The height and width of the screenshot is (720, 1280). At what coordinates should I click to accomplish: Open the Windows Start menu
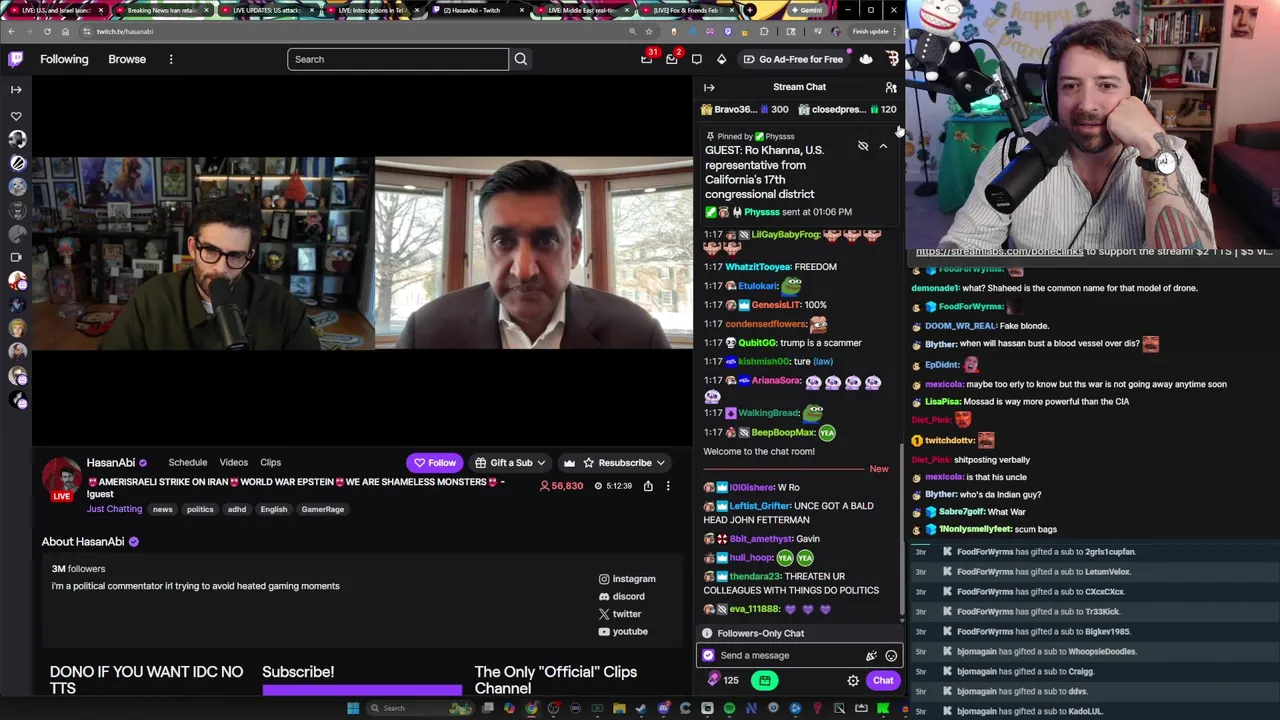pos(352,708)
